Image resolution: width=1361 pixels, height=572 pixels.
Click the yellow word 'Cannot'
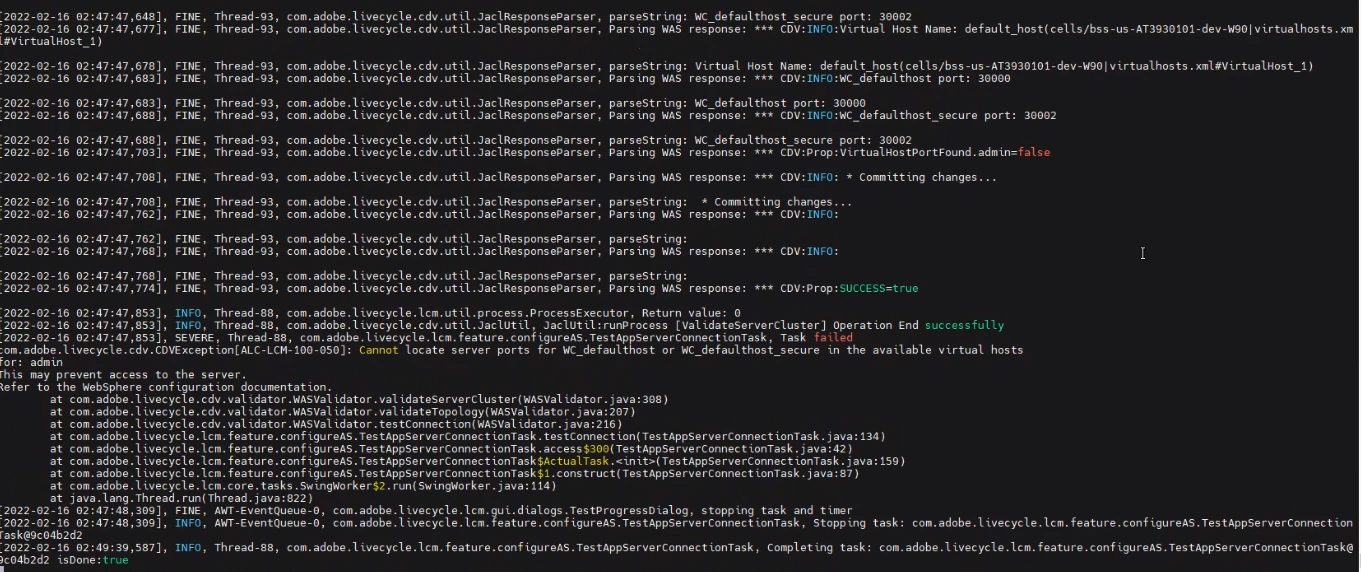(x=379, y=350)
